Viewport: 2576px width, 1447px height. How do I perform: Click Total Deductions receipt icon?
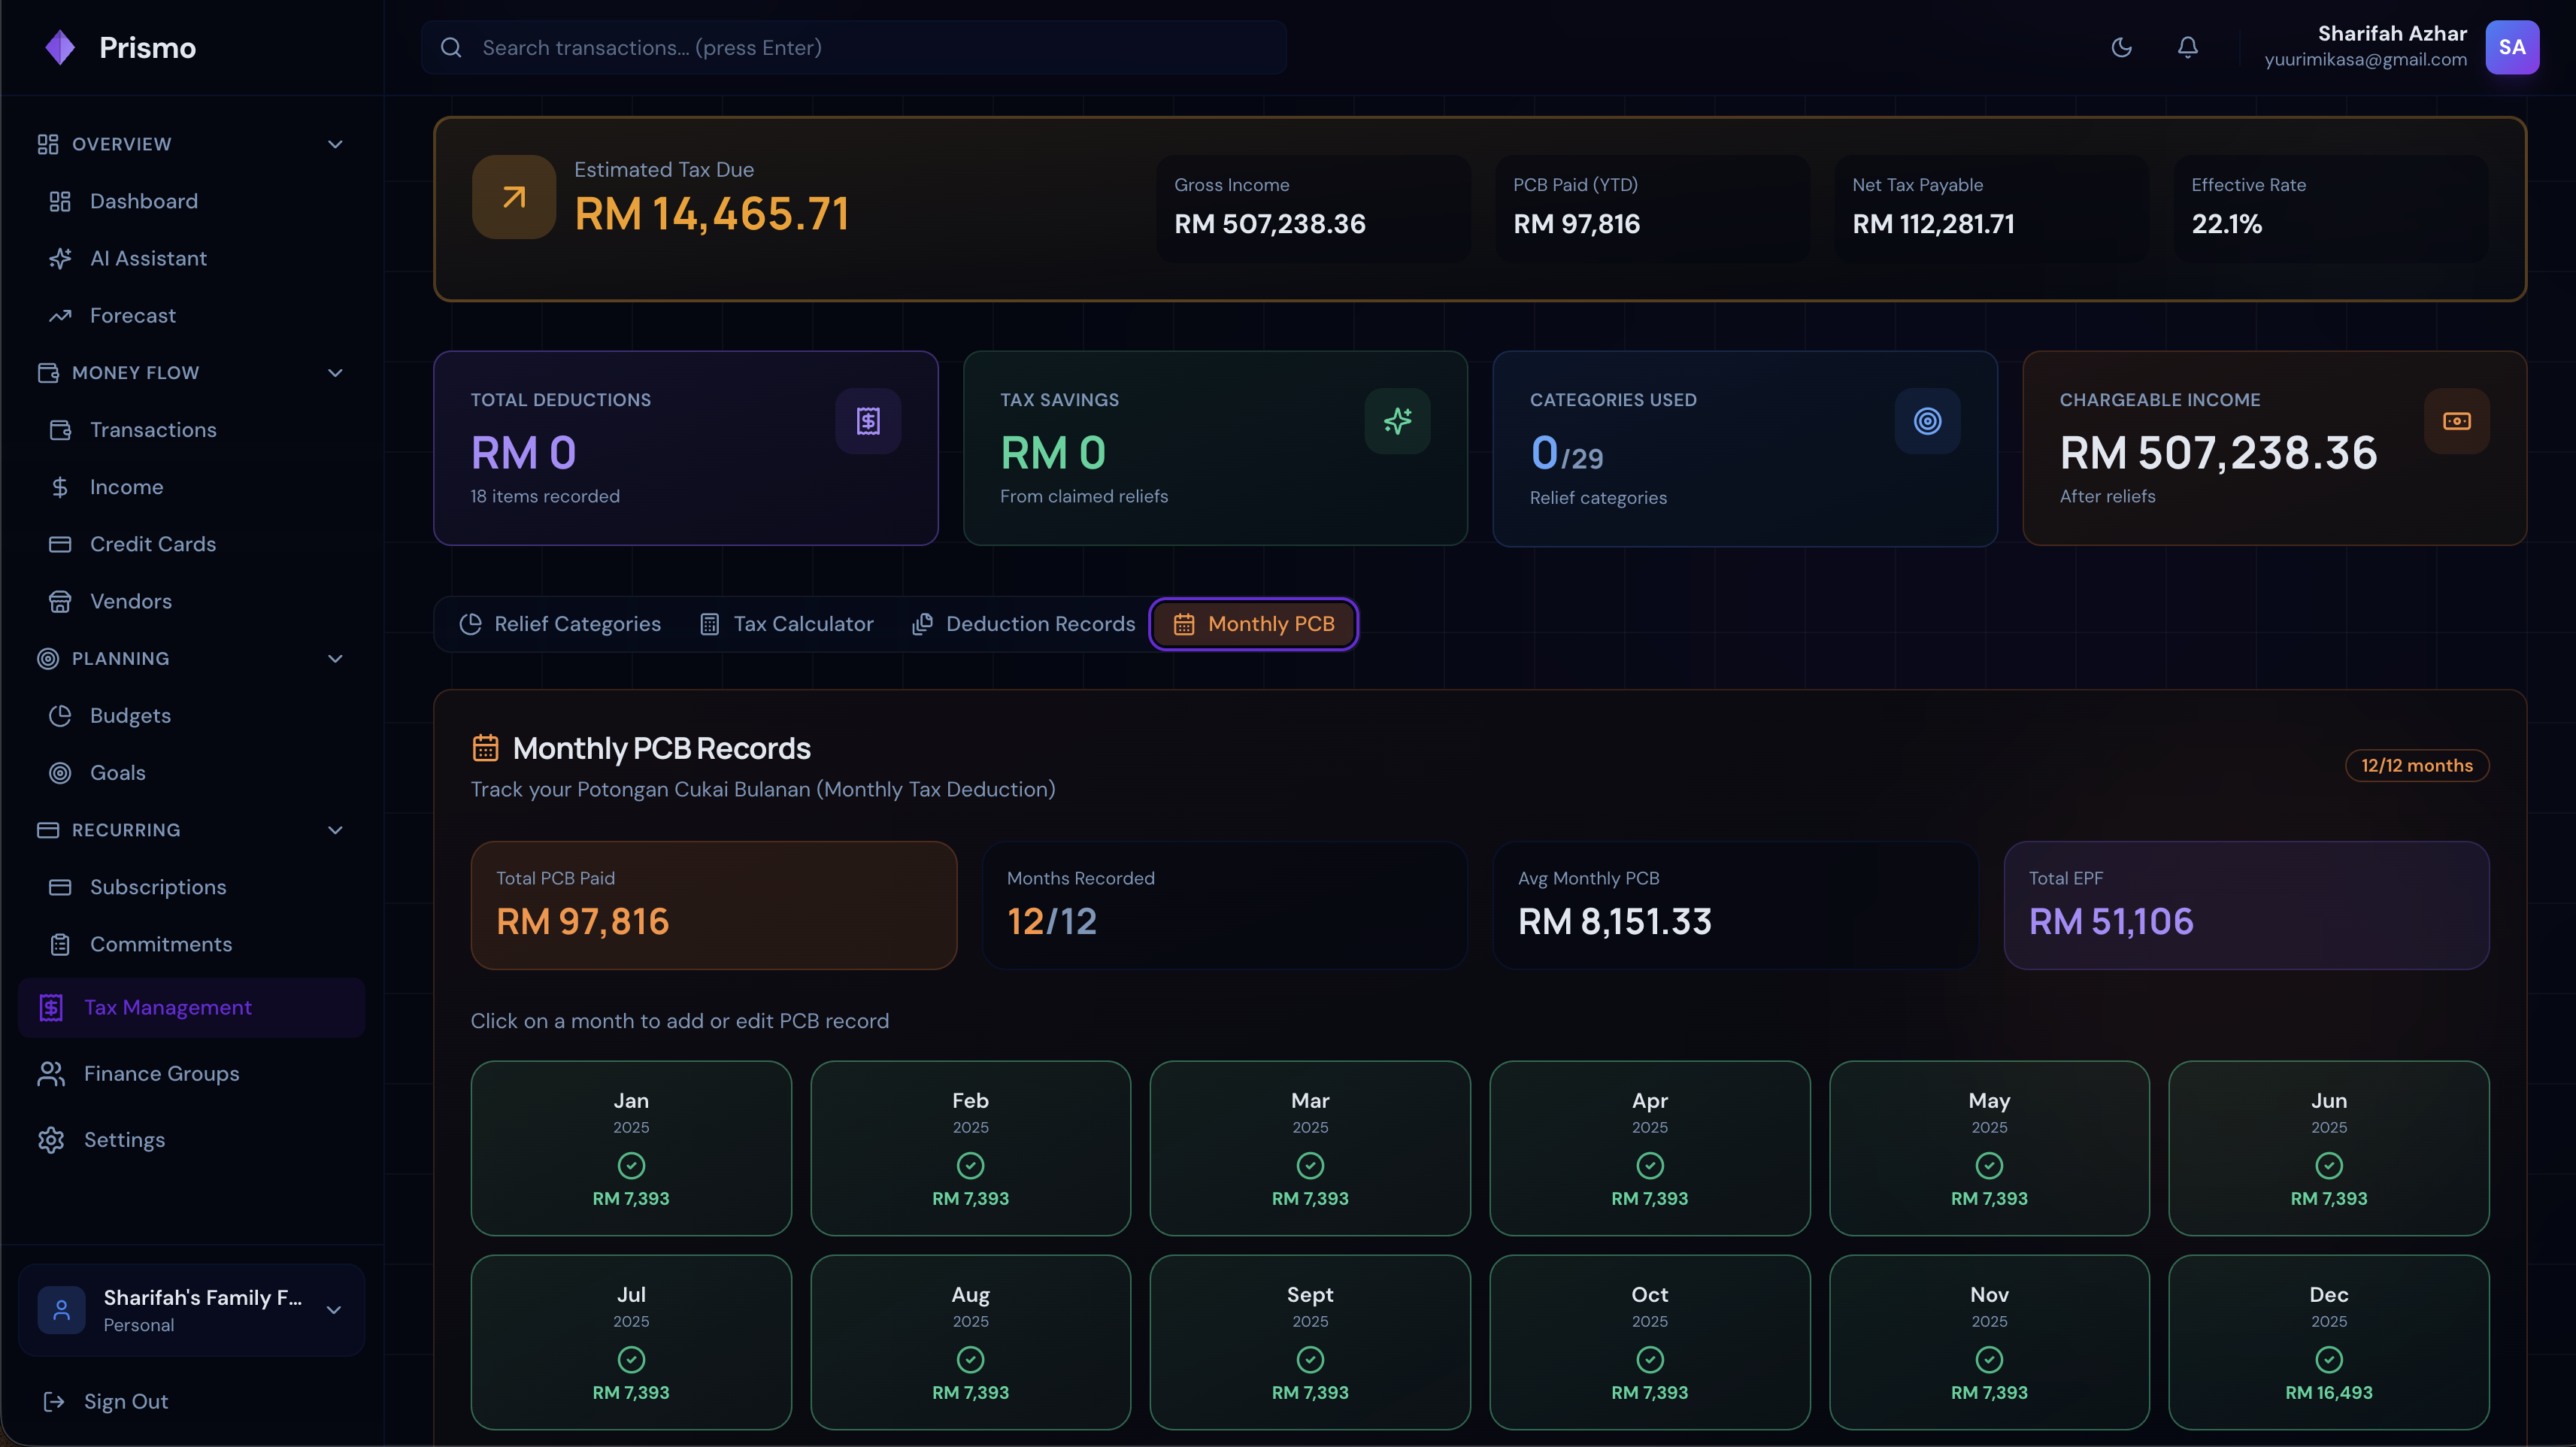(867, 421)
